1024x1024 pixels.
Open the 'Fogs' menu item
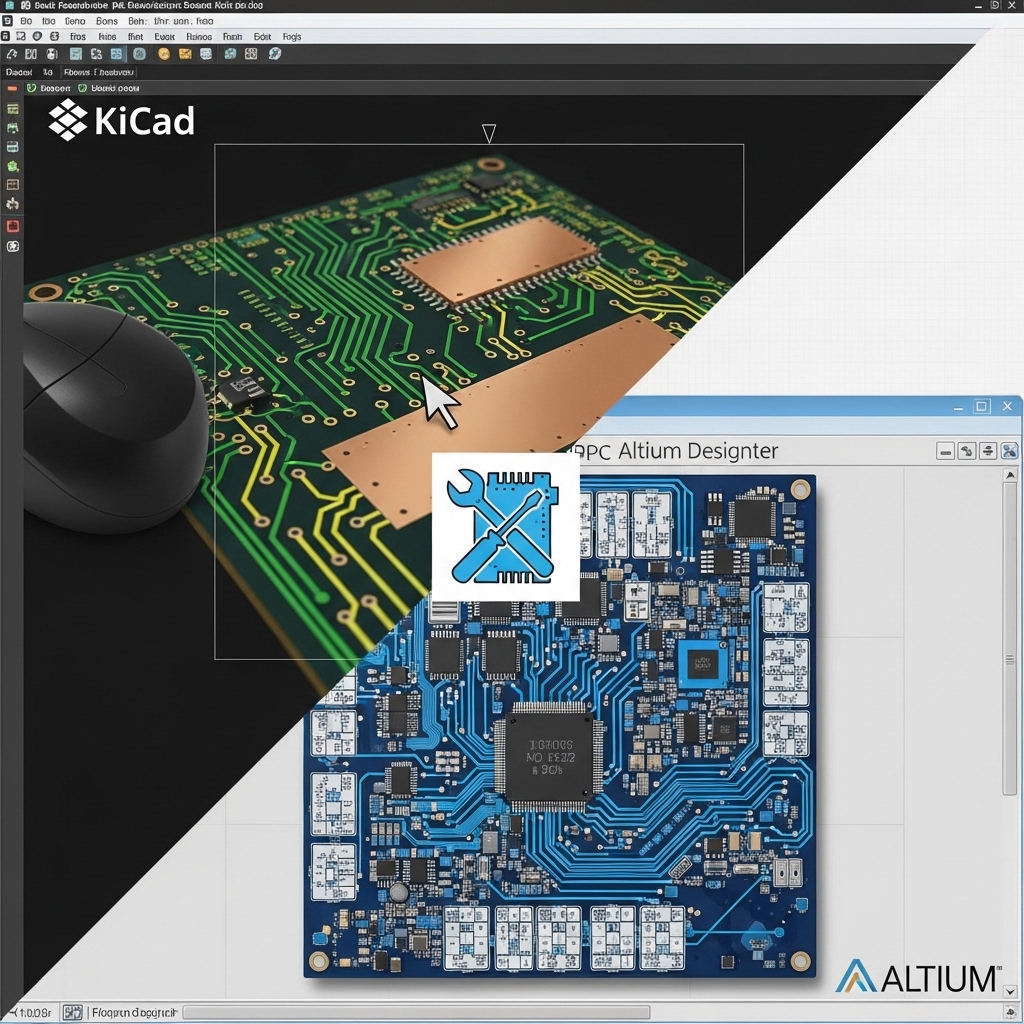click(292, 37)
